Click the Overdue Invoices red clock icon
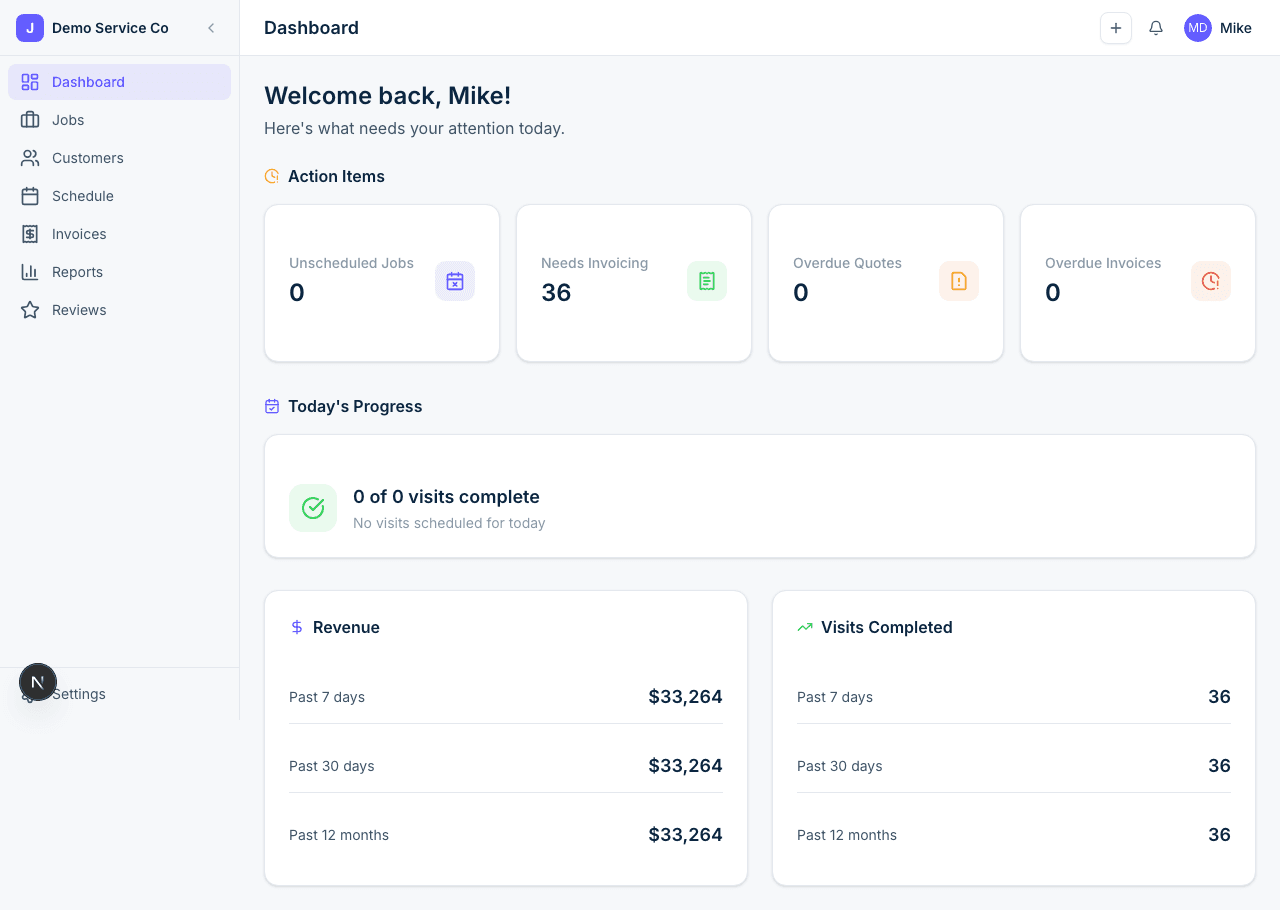 1211,281
